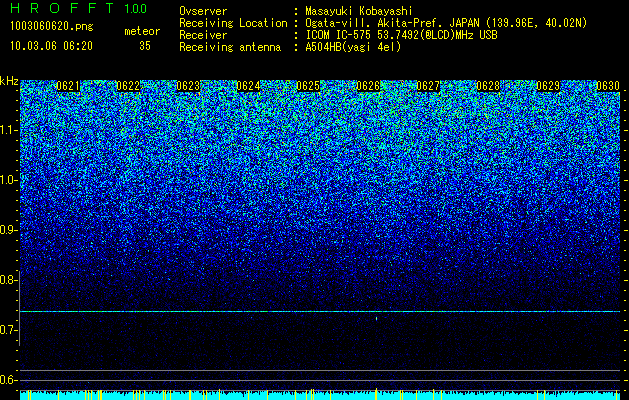629x400 pixels.
Task: Click the Receiving antenna field label
Action: click(230, 47)
